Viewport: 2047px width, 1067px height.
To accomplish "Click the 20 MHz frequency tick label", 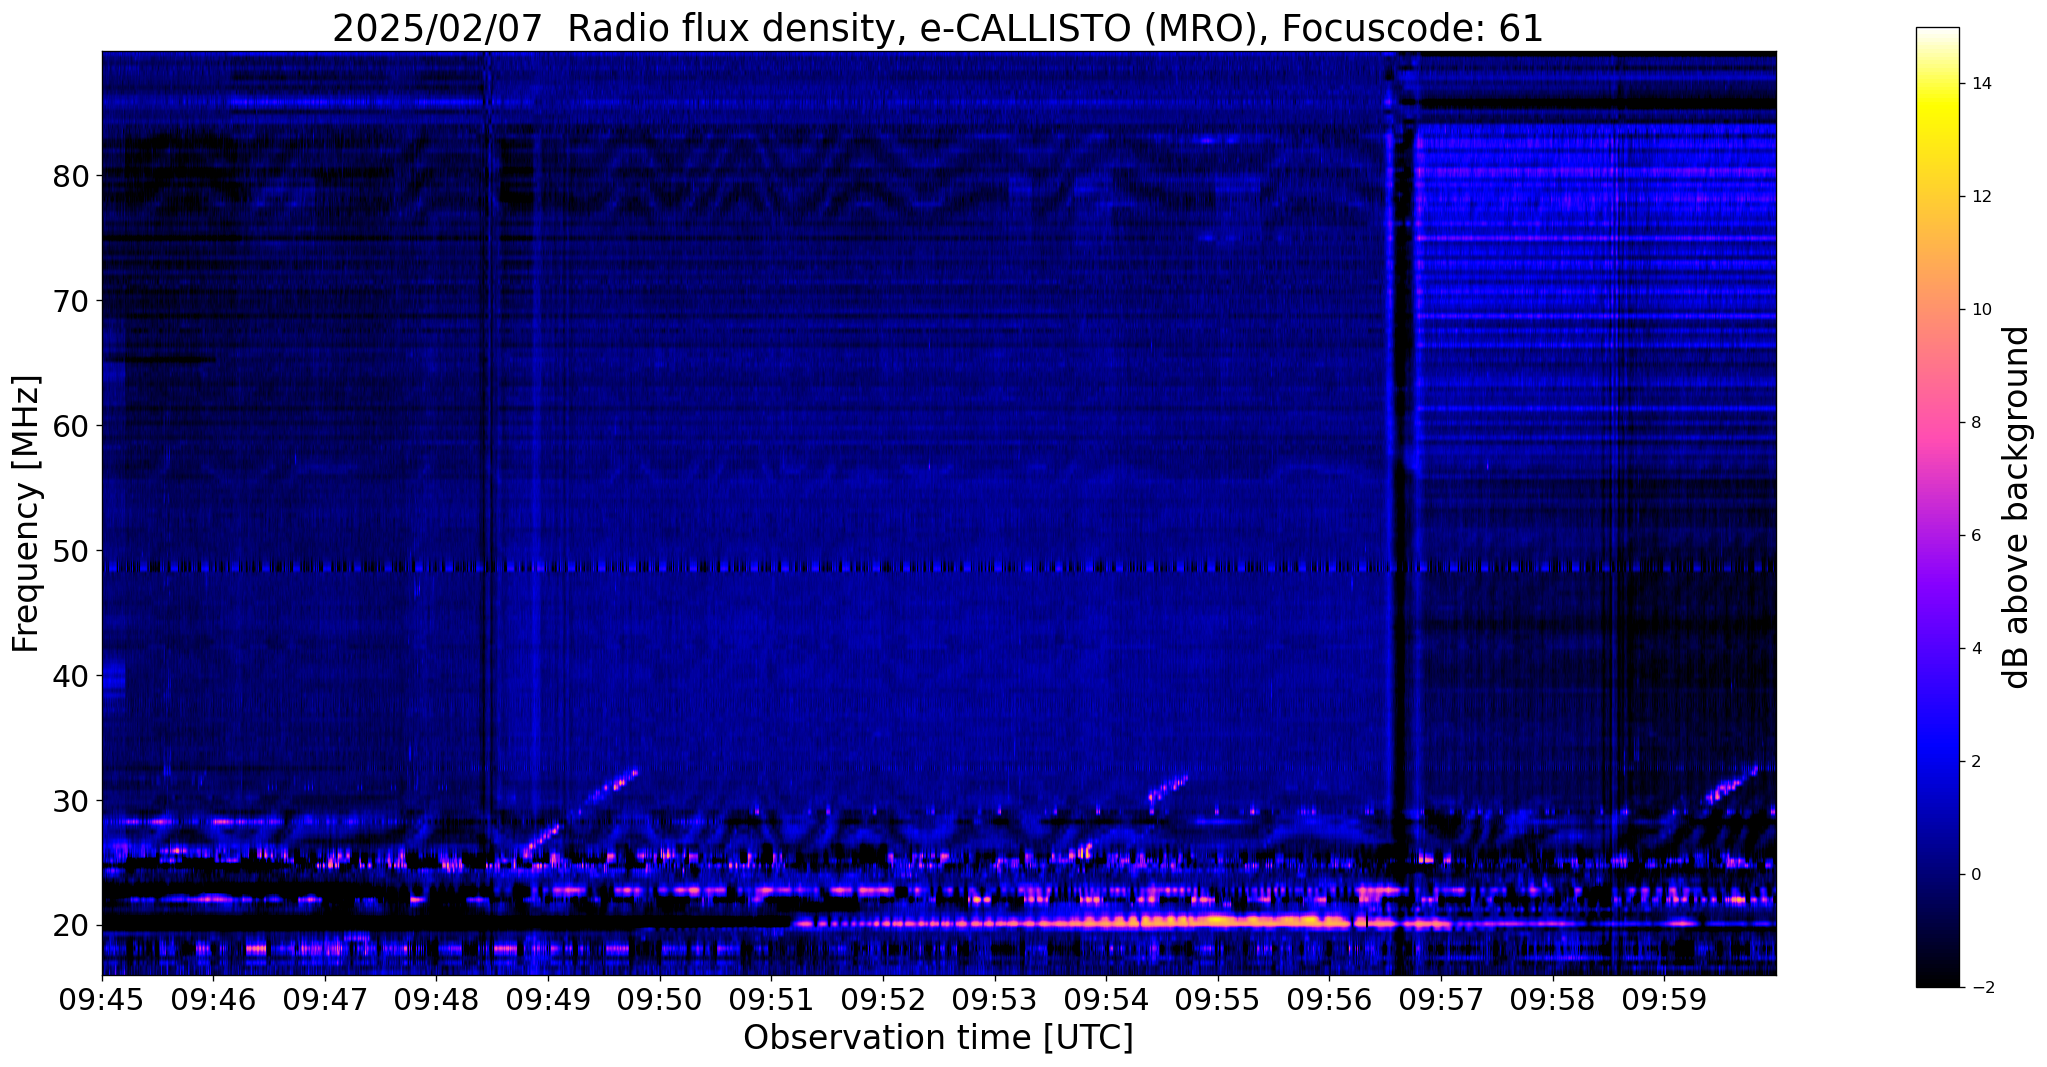I will 71,926.
